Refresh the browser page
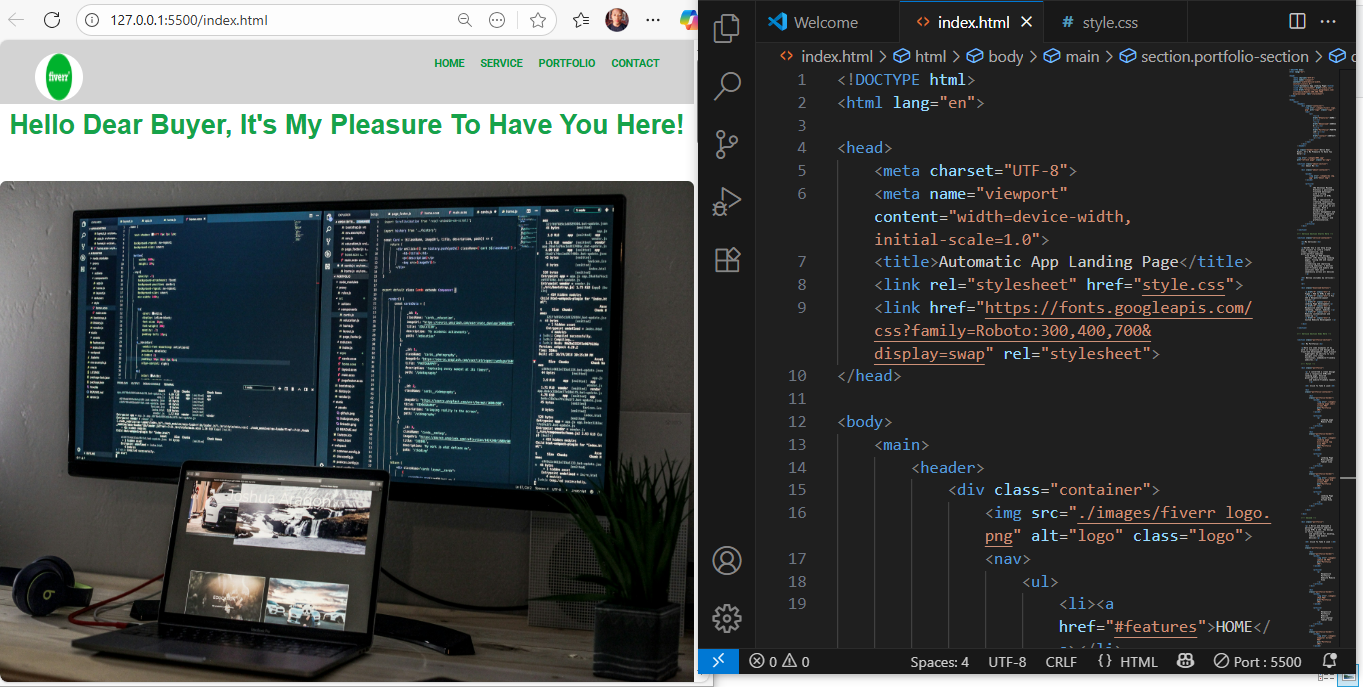Viewport: 1363px width, 687px height. 52,20
